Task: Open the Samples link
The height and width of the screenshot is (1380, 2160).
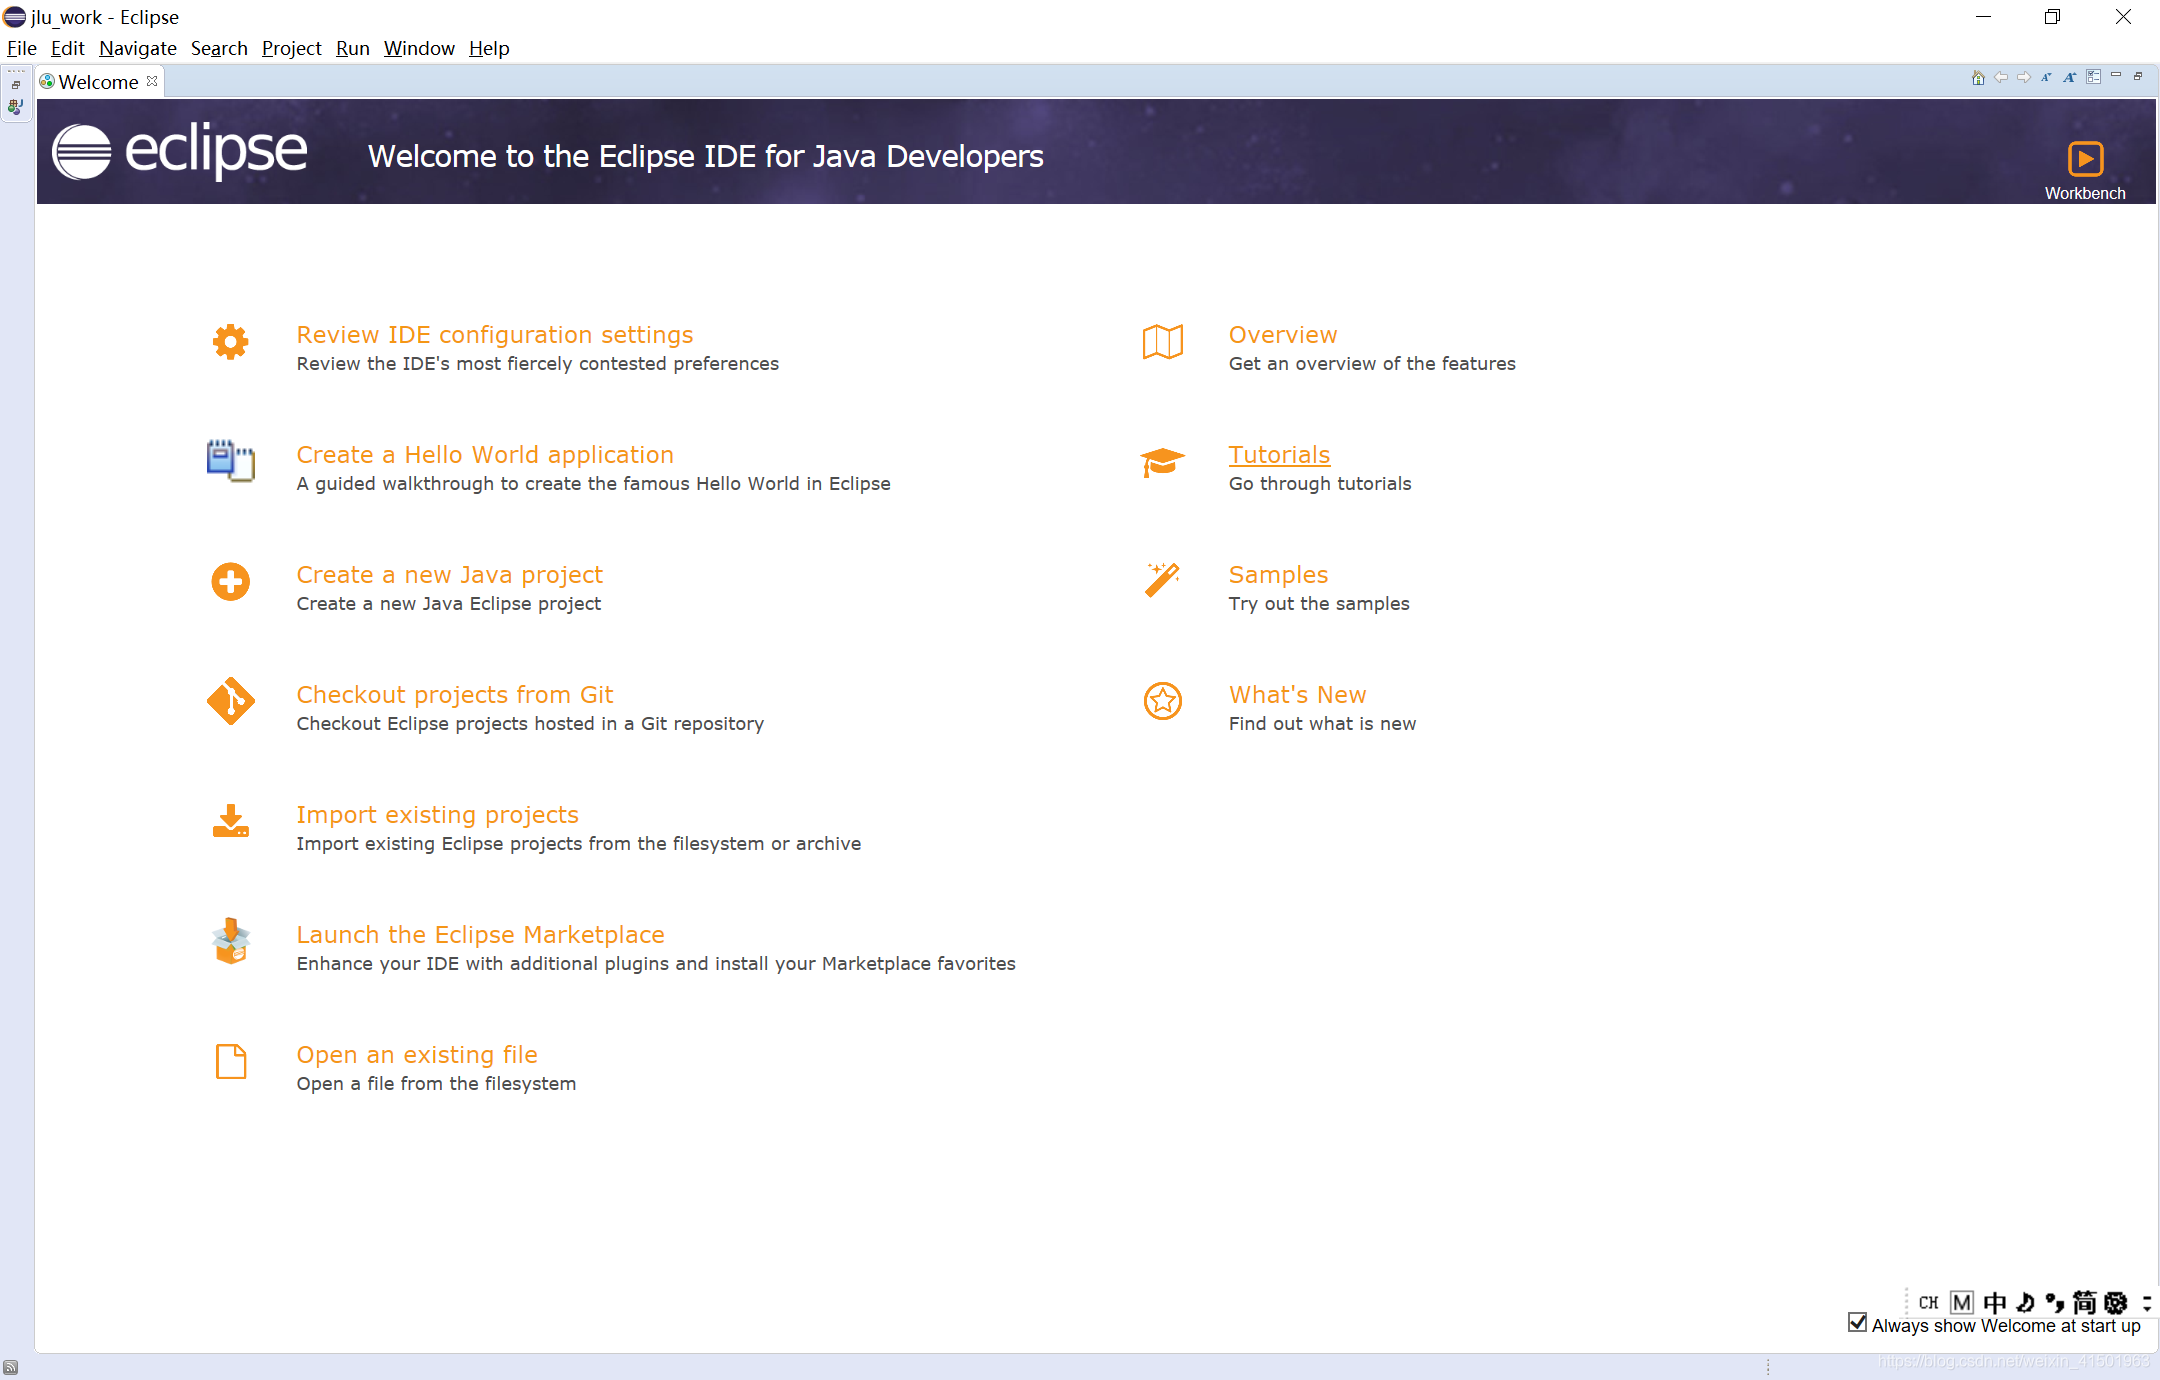Action: 1278,574
